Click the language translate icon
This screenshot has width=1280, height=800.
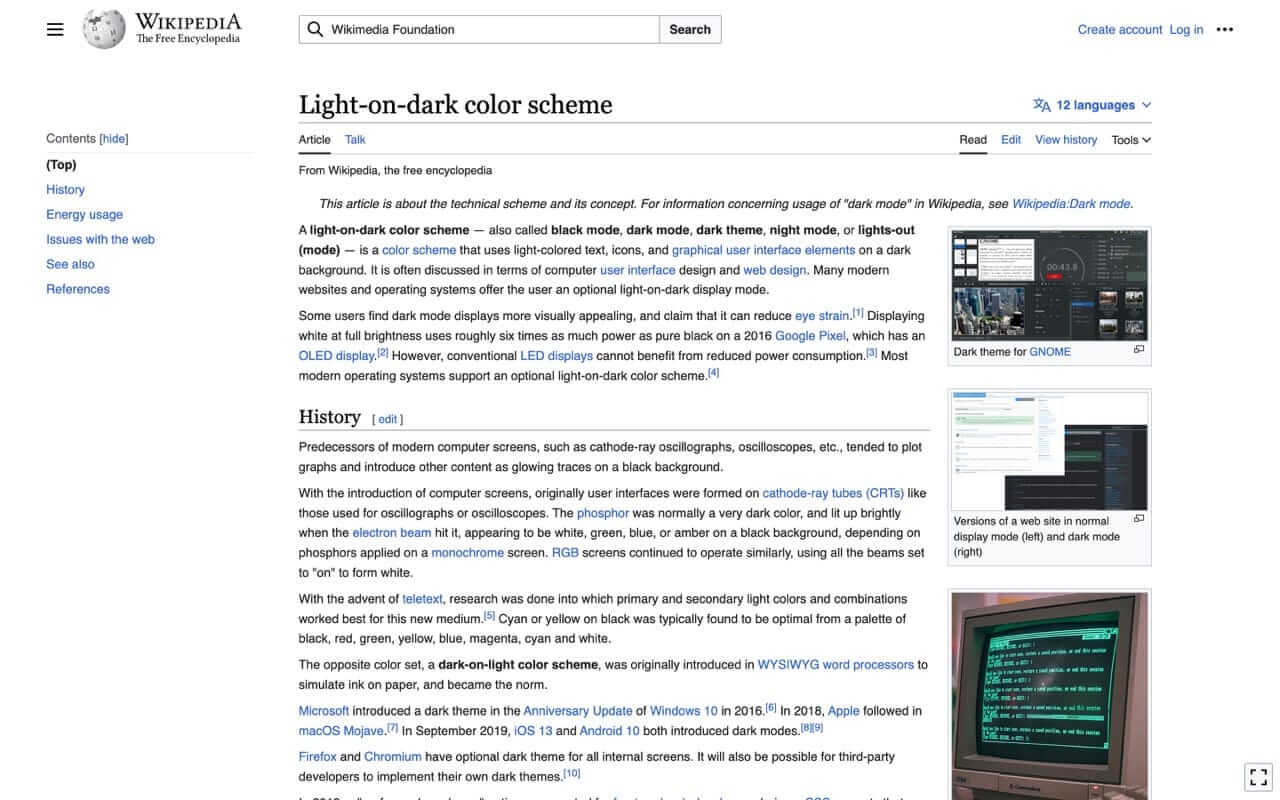tap(1042, 105)
